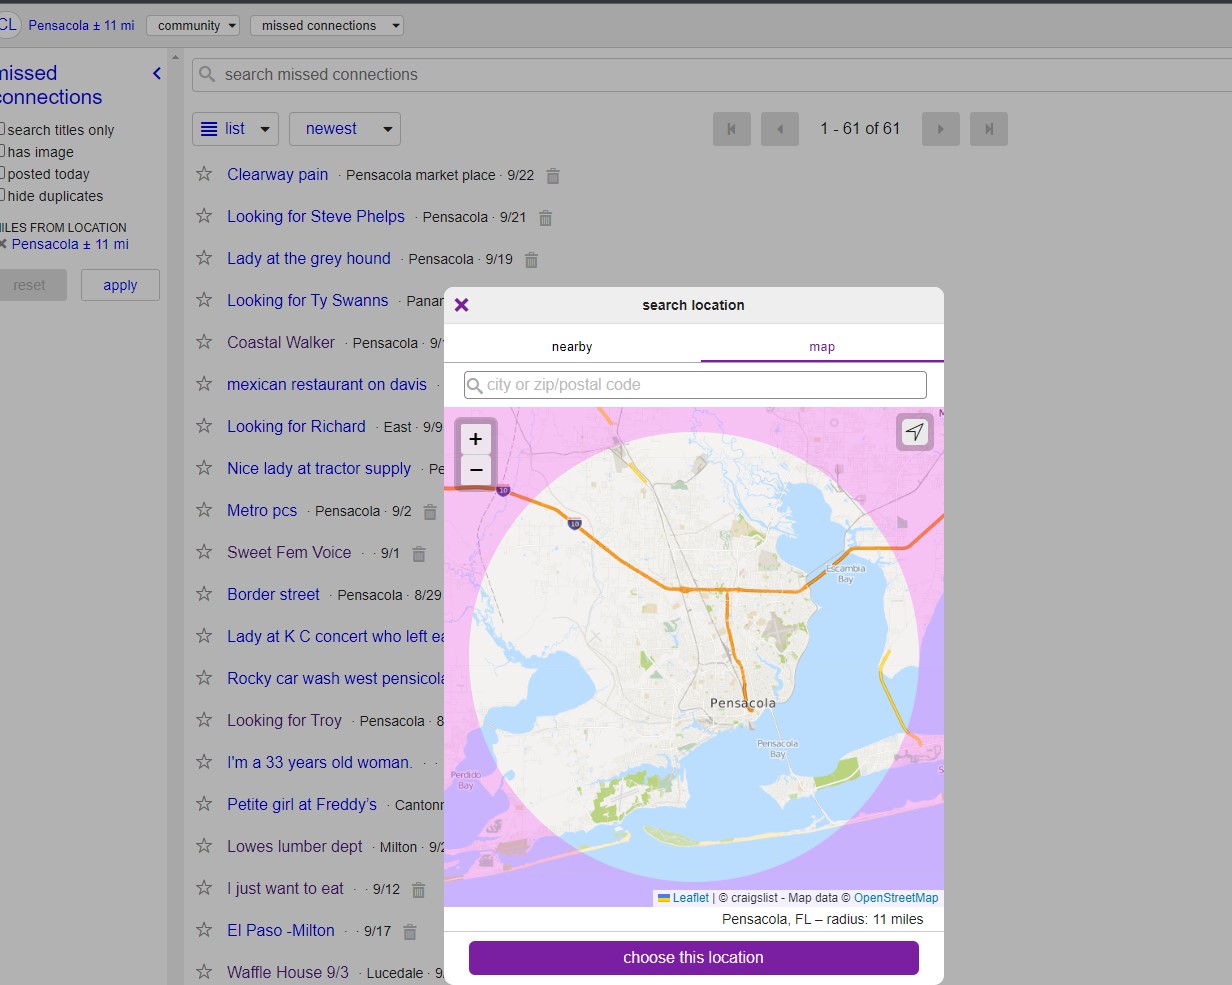Star the Petite girl at Freddy's post

click(x=204, y=804)
